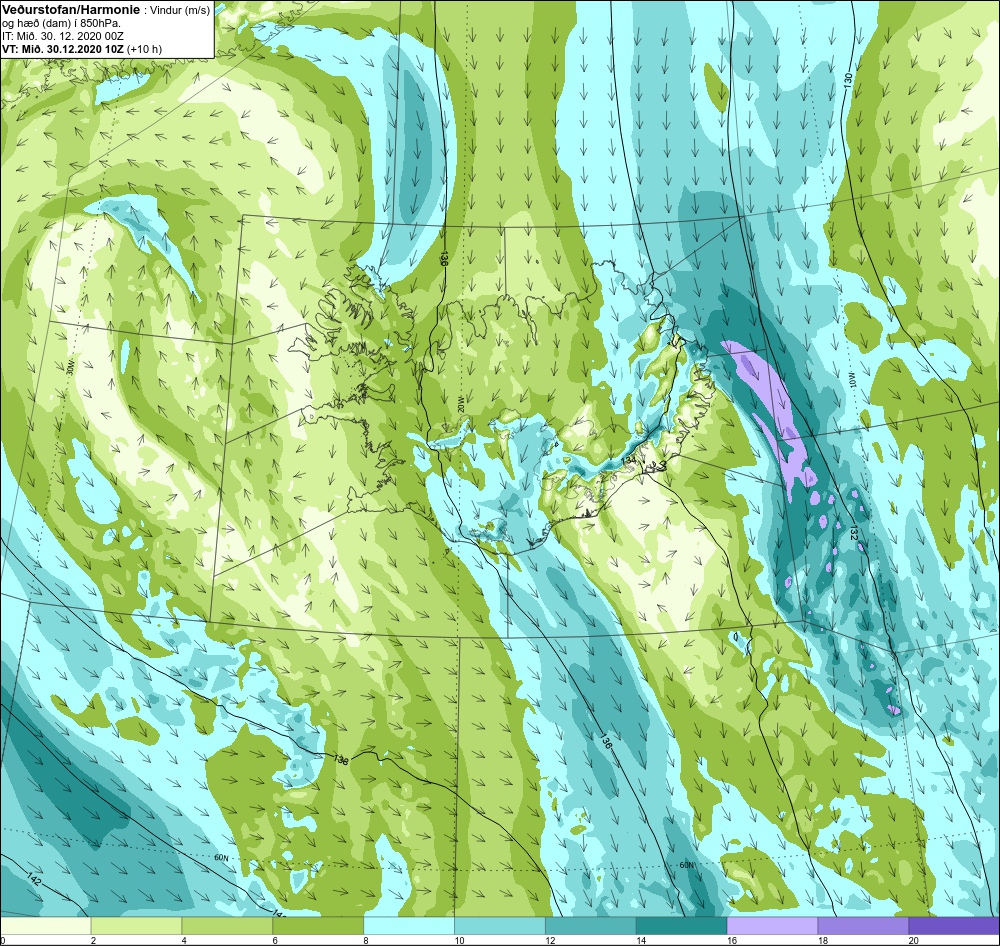Viewport: 1000px width, 946px height.
Task: Choose the 6–8 m/s olive green legend swatch
Action: (318, 925)
